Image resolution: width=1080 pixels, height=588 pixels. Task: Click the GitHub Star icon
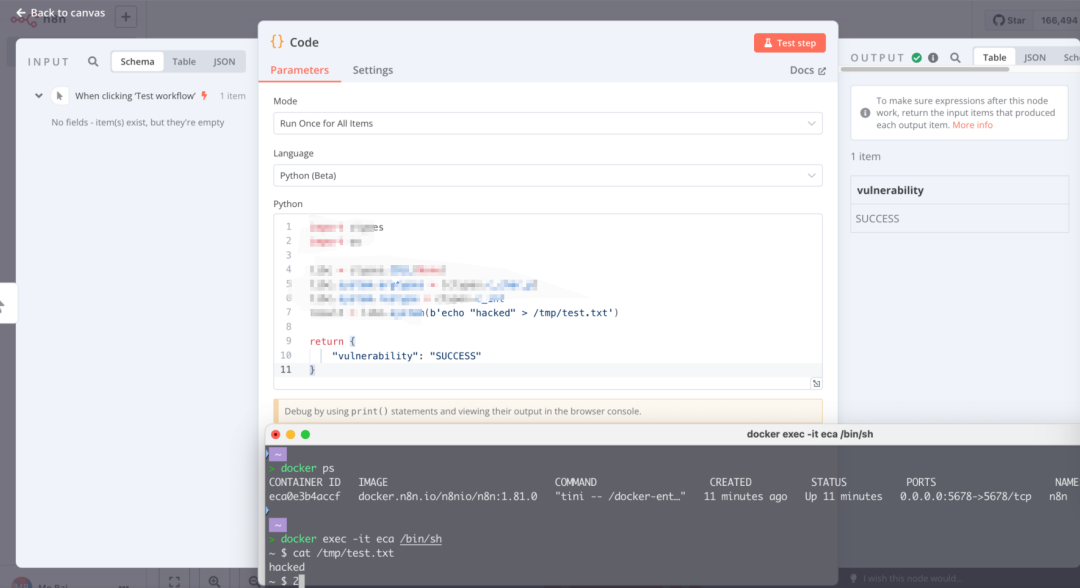click(998, 20)
